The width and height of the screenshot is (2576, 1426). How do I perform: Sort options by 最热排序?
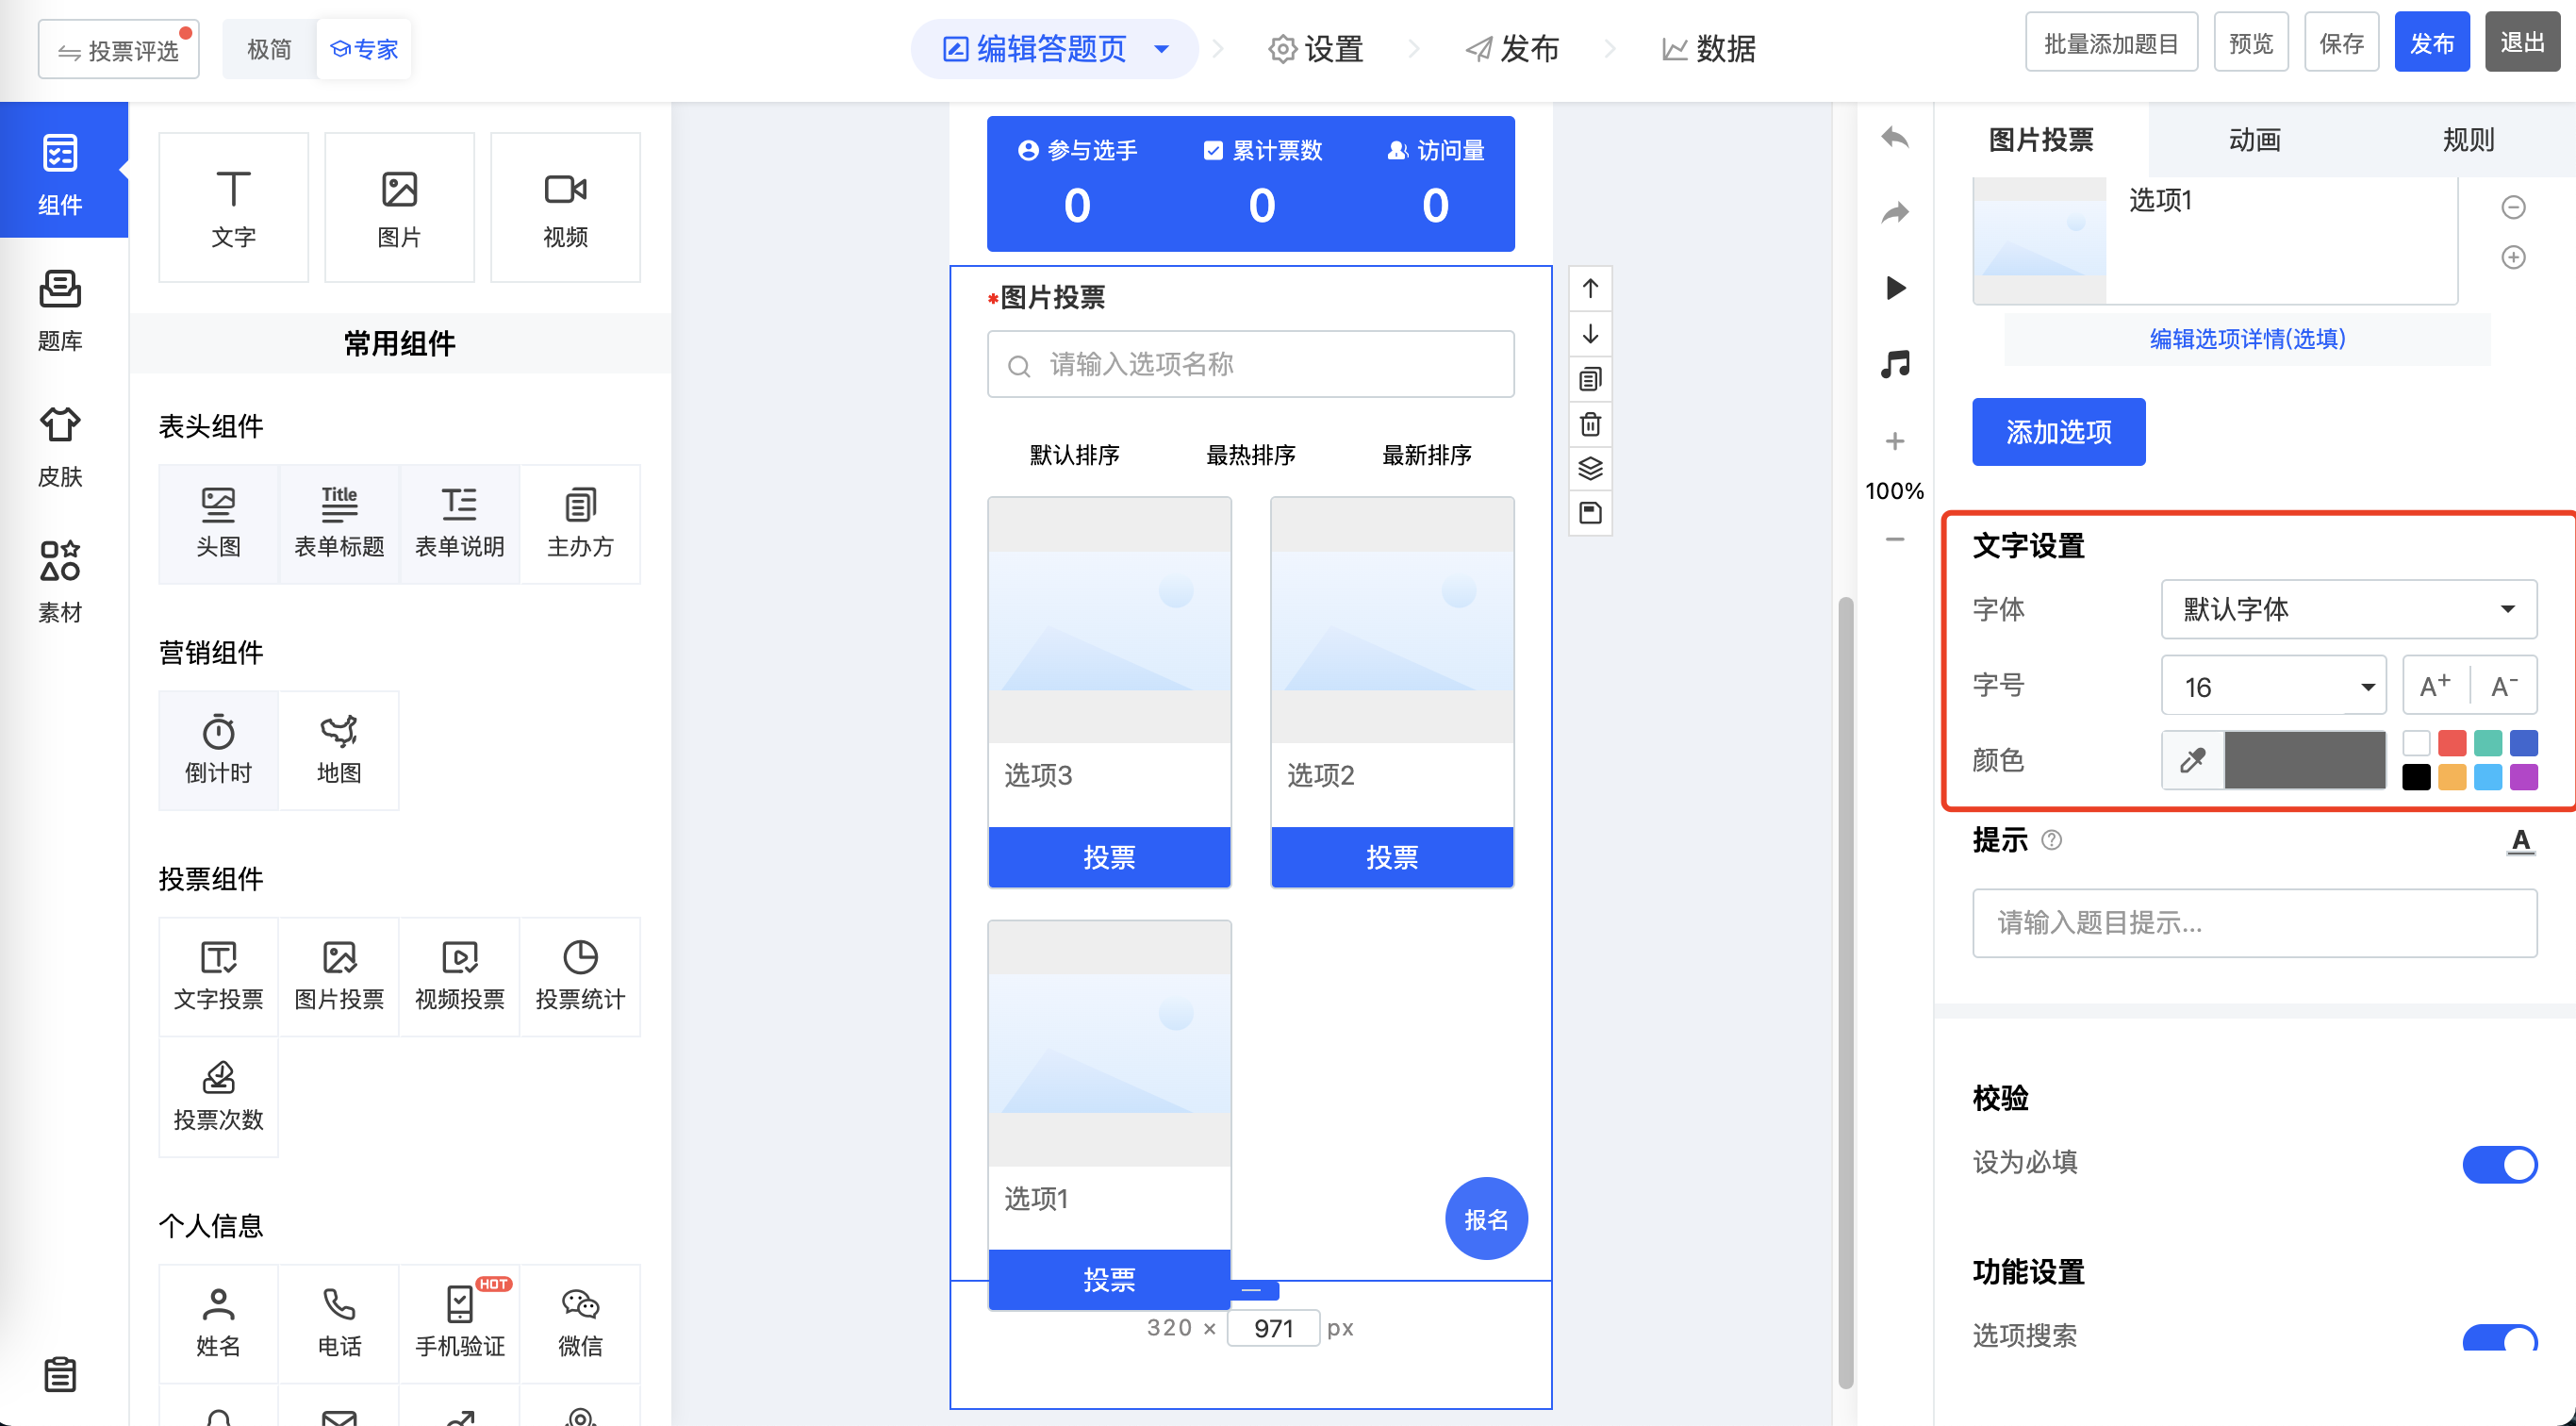[1250, 455]
